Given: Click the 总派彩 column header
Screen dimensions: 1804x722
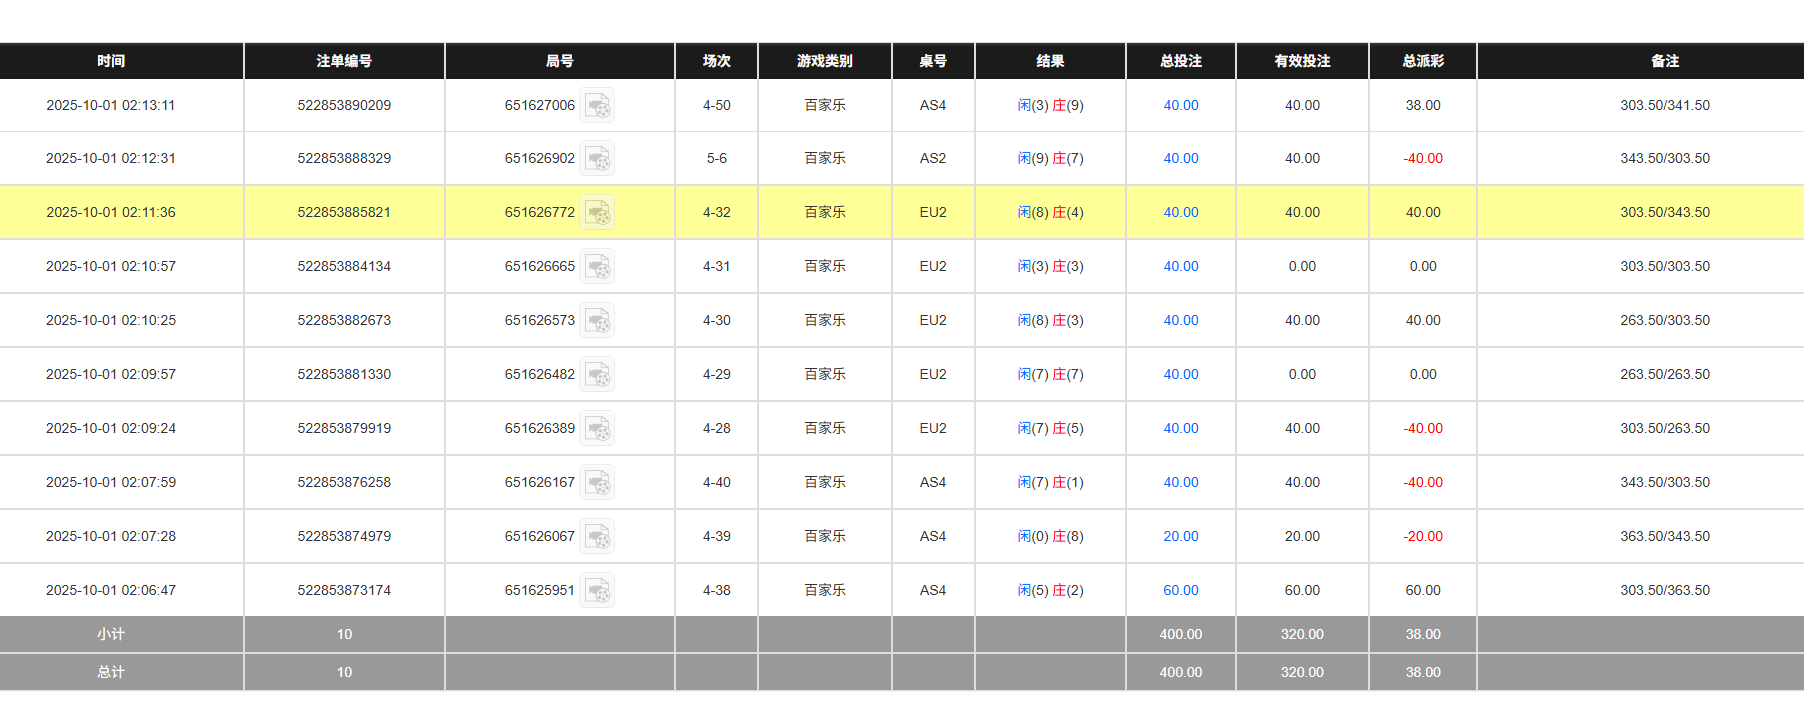Looking at the screenshot, I should 1422,61.
